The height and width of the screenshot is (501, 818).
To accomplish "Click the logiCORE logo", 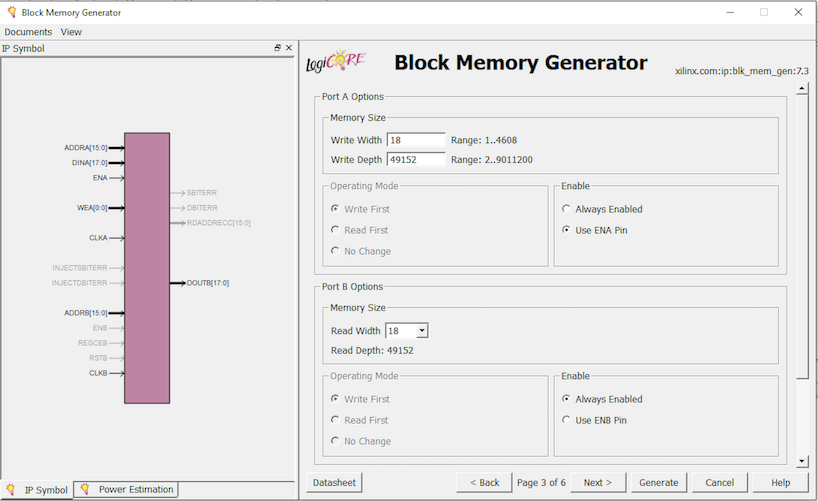I will [336, 62].
